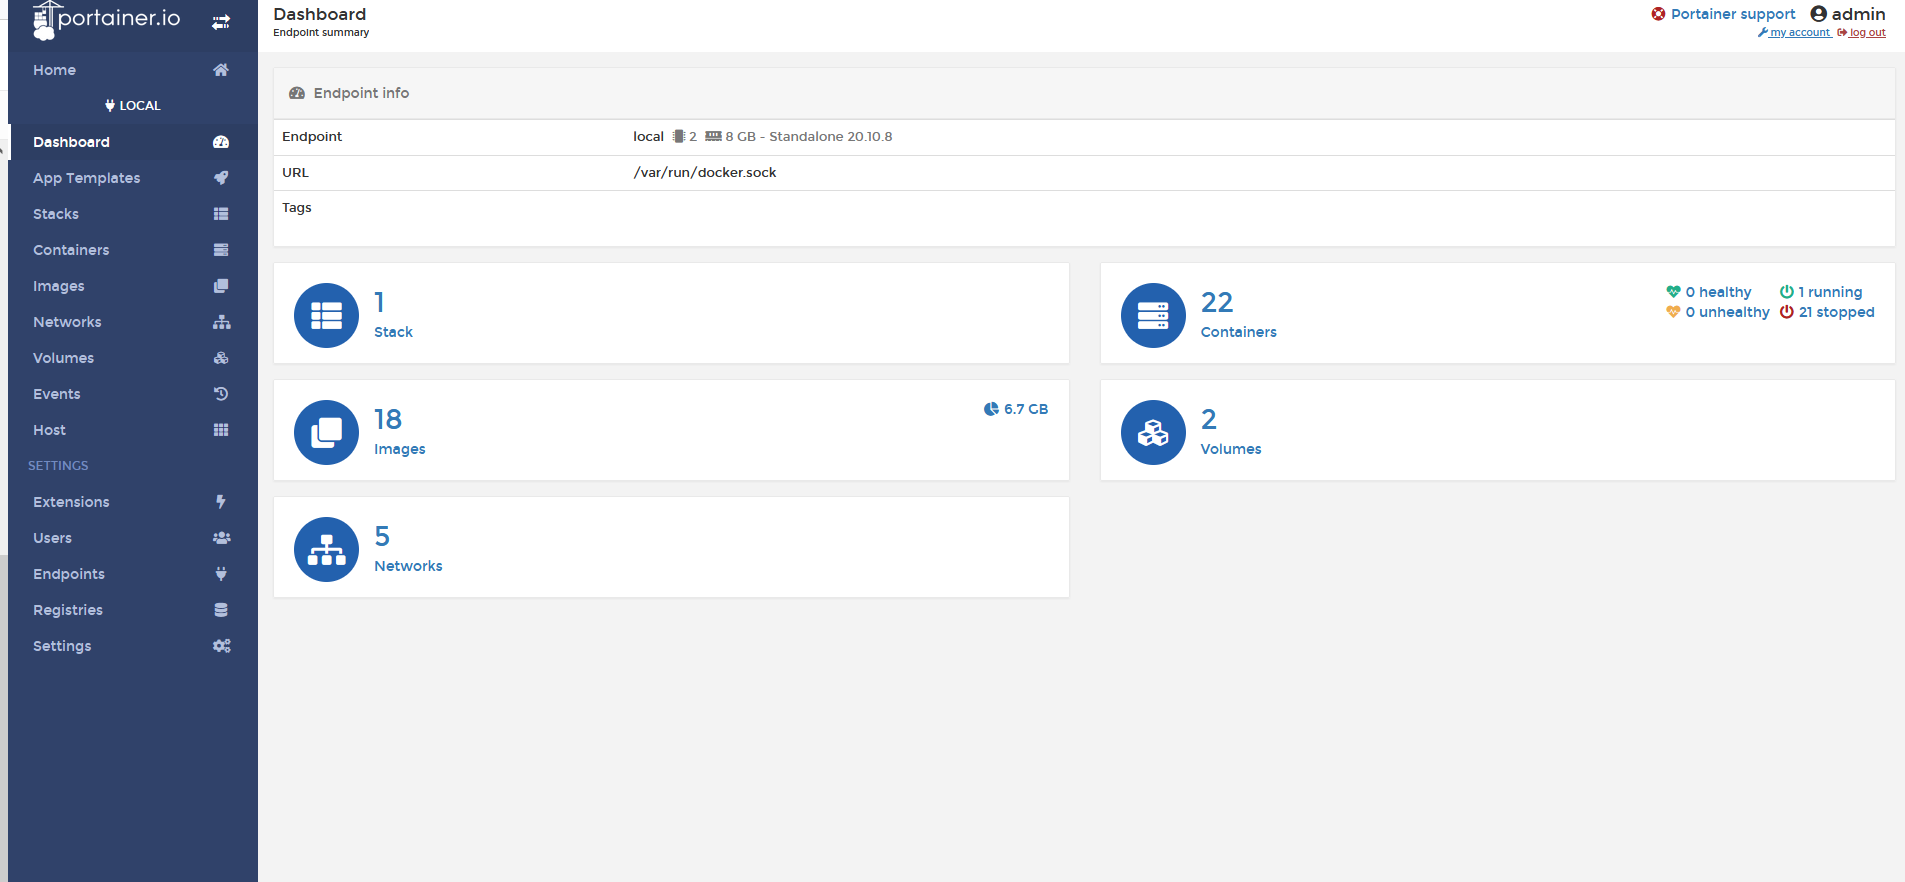The width and height of the screenshot is (1905, 882).
Task: Click the 'Endpoint info' header text
Action: click(361, 93)
